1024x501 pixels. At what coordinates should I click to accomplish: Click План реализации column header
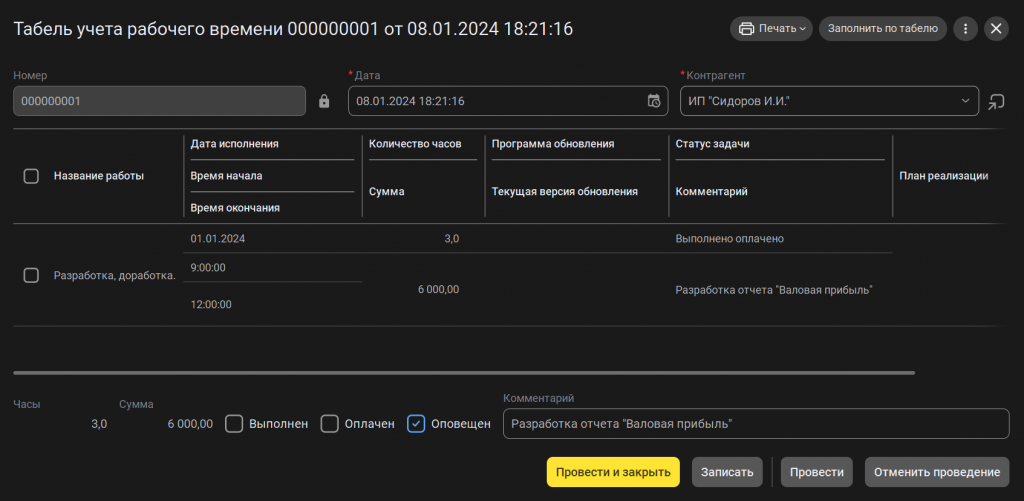coord(943,176)
